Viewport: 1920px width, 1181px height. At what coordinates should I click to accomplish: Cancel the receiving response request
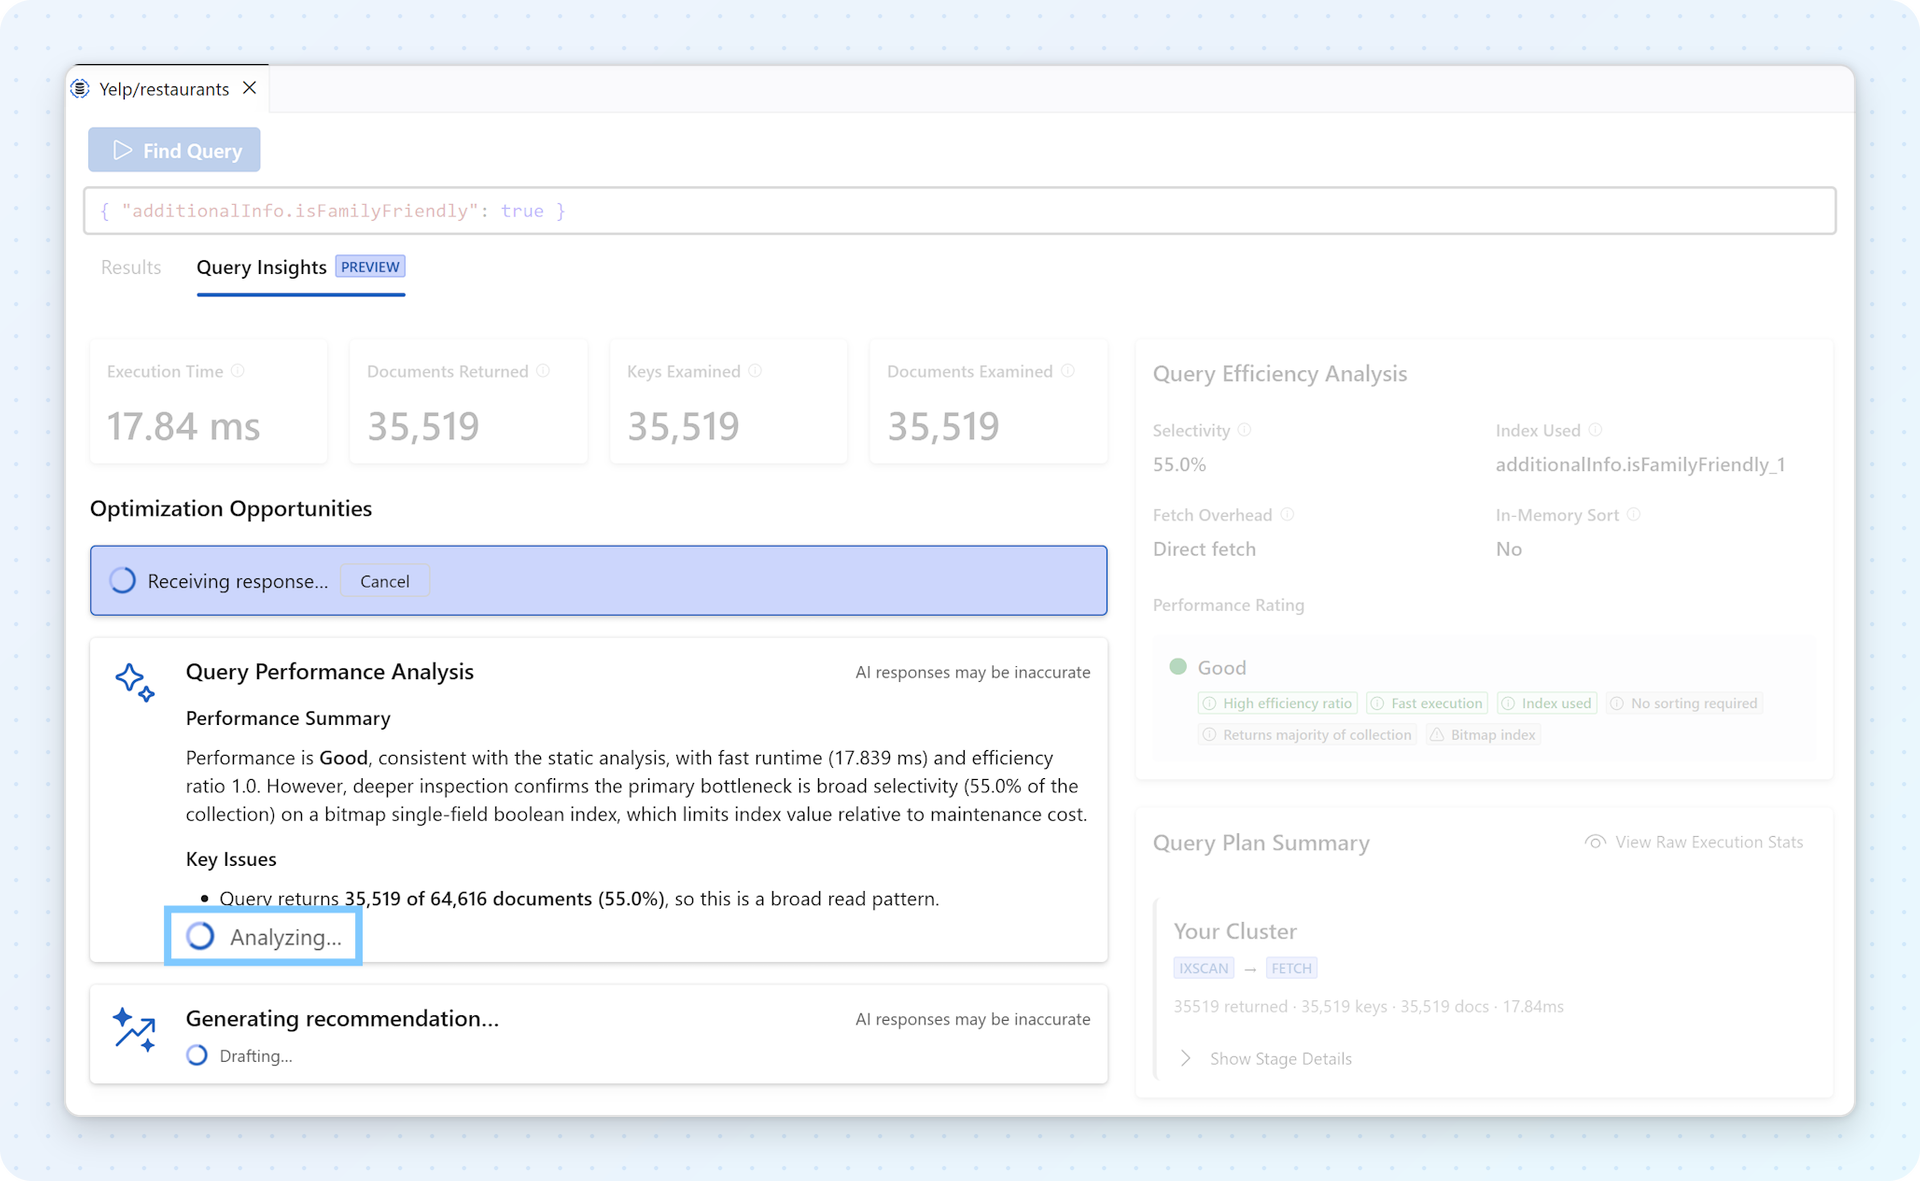[x=384, y=581]
